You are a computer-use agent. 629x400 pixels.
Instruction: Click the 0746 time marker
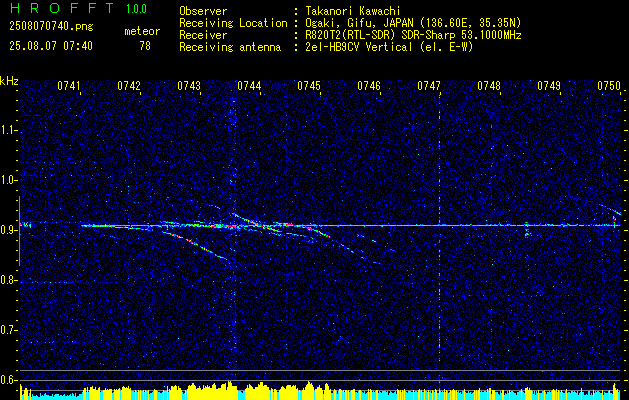(x=369, y=86)
